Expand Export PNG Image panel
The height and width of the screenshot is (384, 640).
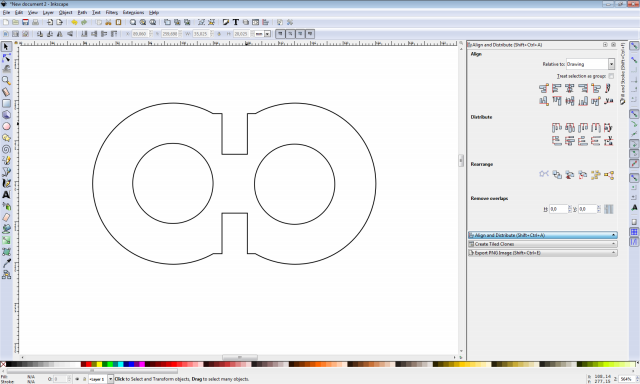(x=542, y=253)
